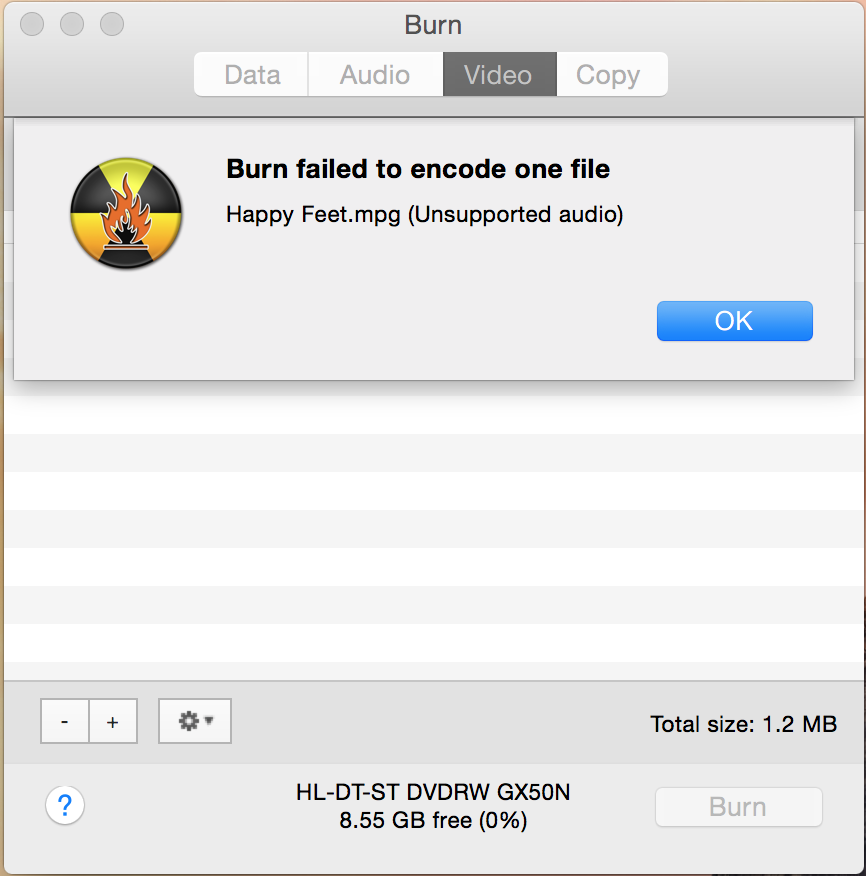The width and height of the screenshot is (866, 876).
Task: Select the Video tab
Action: pos(499,74)
